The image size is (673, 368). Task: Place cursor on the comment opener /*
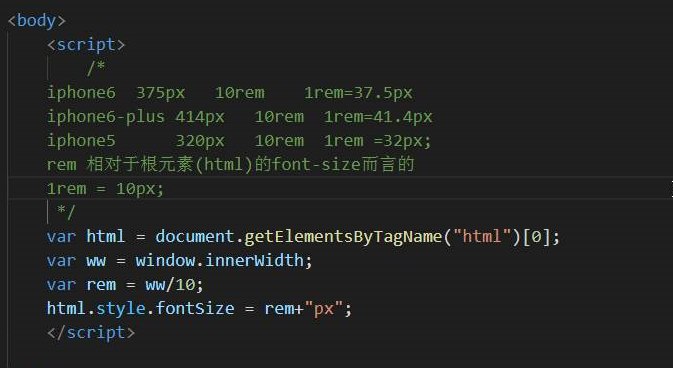click(96, 68)
